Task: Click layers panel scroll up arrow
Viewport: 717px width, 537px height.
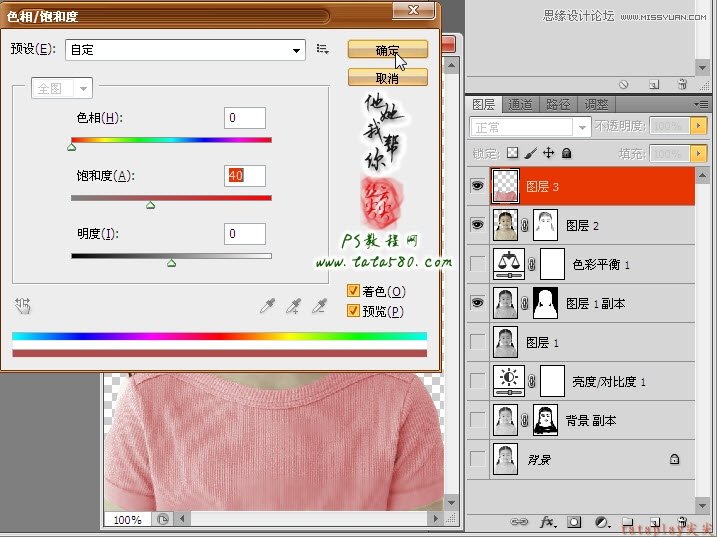Action: tap(702, 176)
